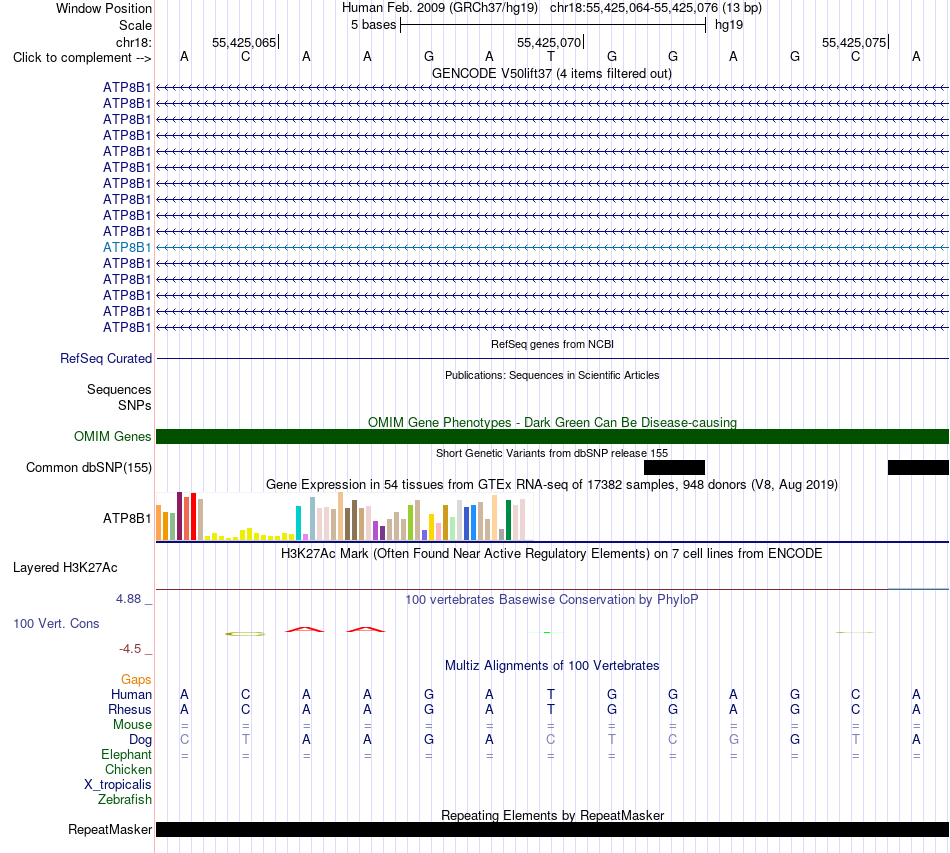950x853 pixels.
Task: Click the 'Window Position' label
Action: (x=104, y=8)
